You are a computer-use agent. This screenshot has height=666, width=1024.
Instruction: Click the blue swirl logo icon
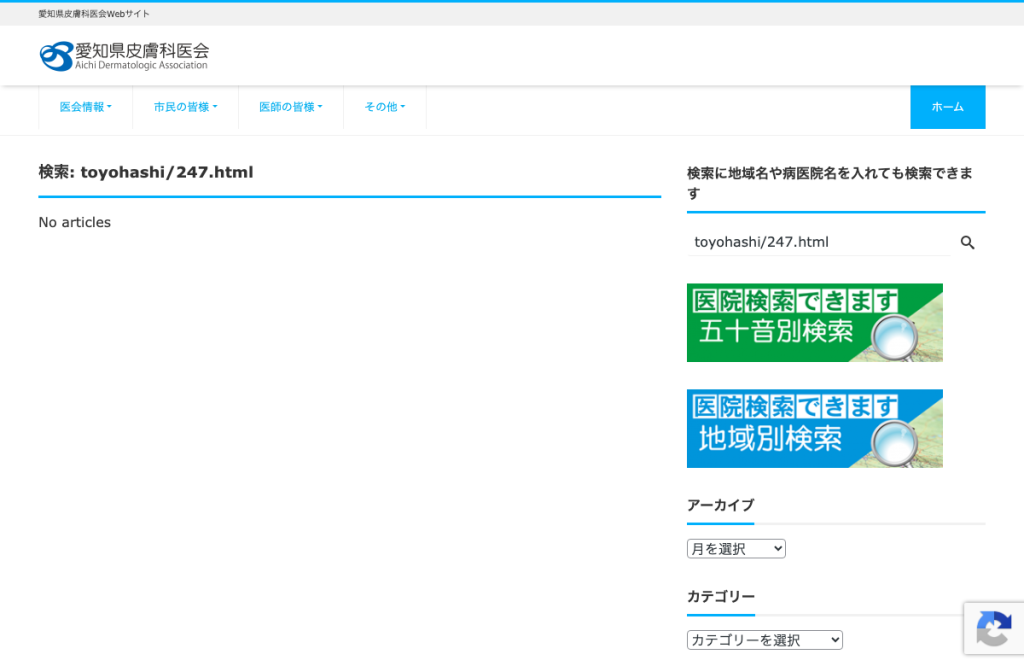point(56,56)
